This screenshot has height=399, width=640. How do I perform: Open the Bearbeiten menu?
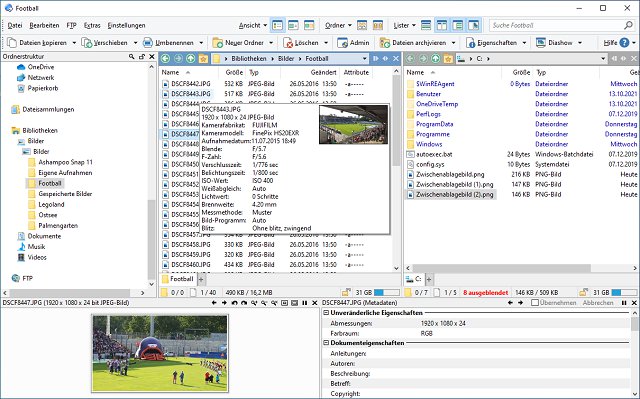click(44, 25)
